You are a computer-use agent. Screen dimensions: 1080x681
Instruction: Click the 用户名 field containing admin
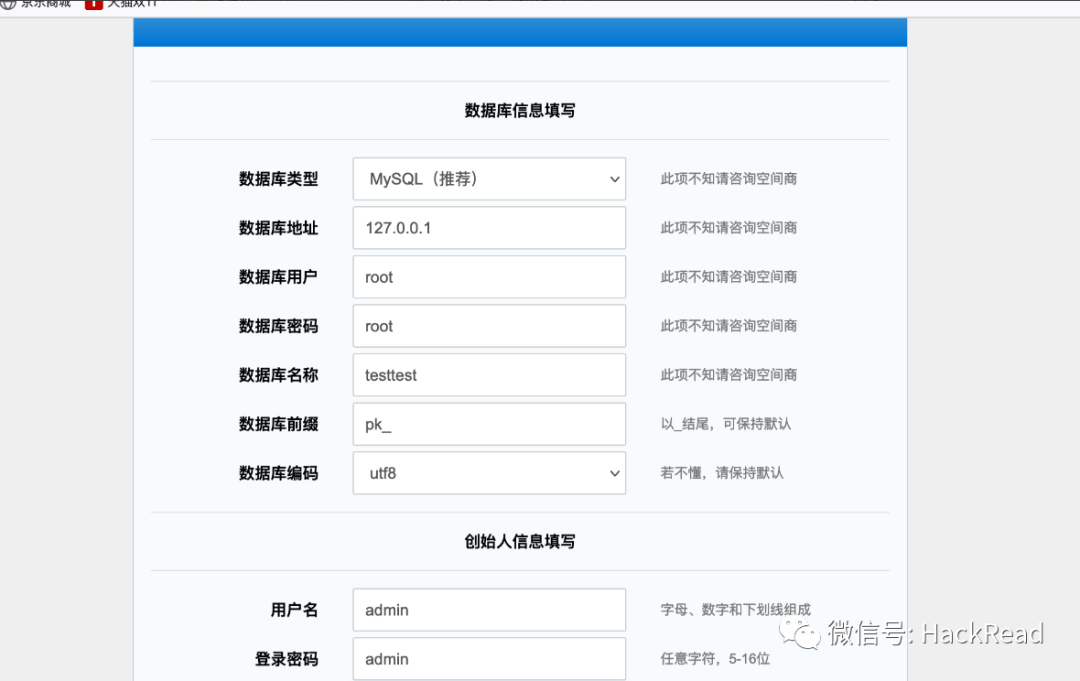tap(489, 610)
